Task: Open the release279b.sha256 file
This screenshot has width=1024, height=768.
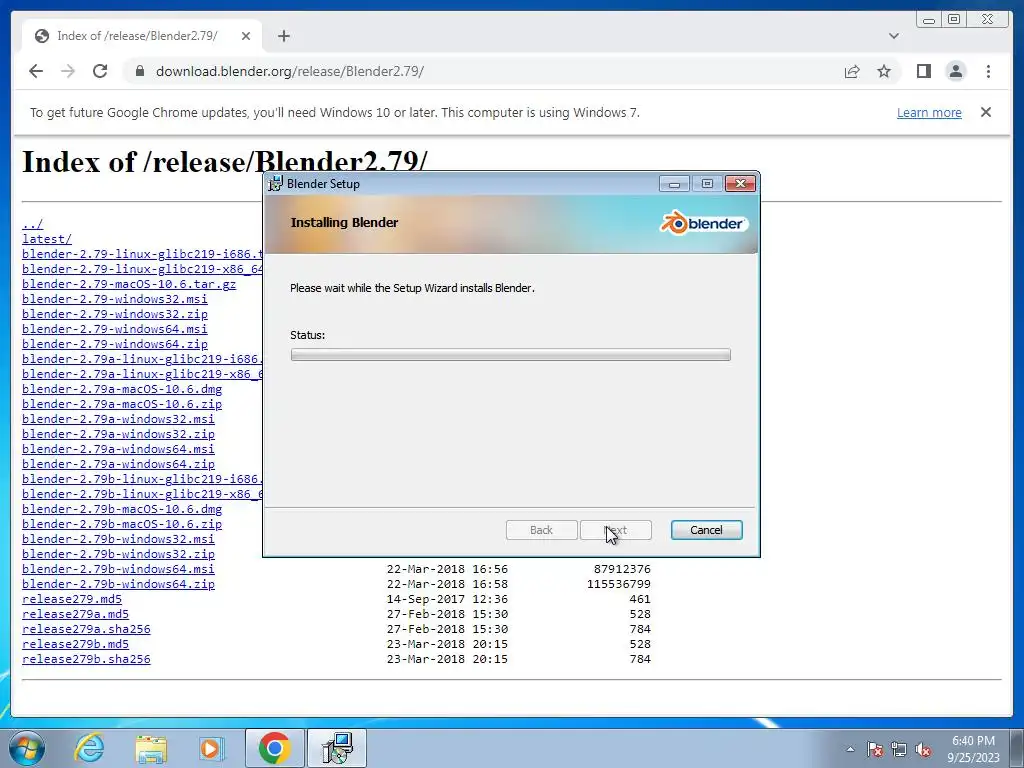Action: (x=86, y=660)
